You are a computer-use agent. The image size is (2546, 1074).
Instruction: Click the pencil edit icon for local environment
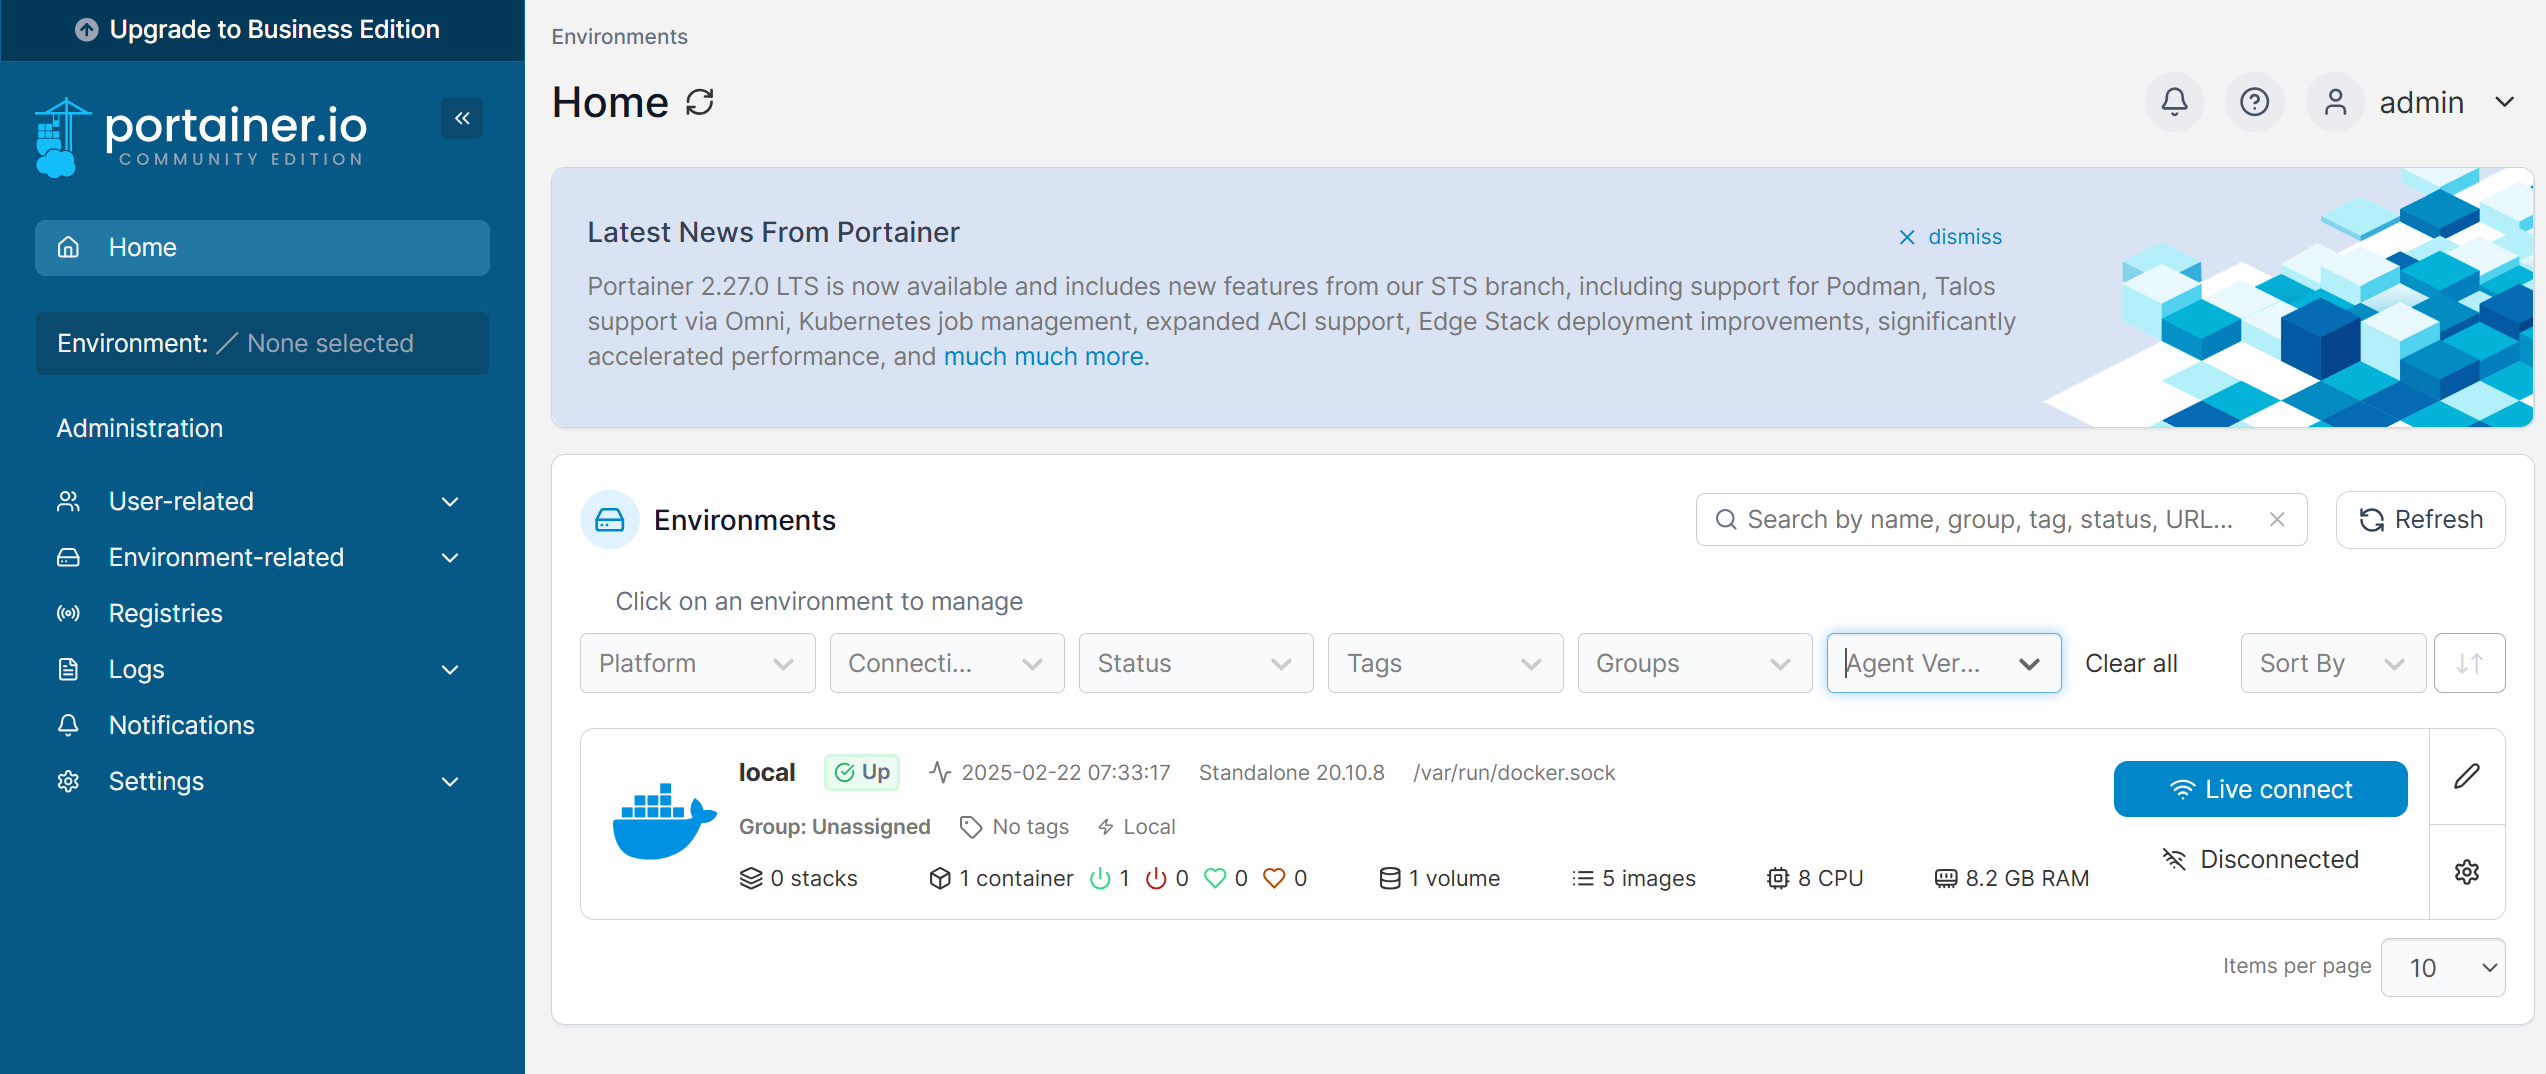(x=2466, y=776)
